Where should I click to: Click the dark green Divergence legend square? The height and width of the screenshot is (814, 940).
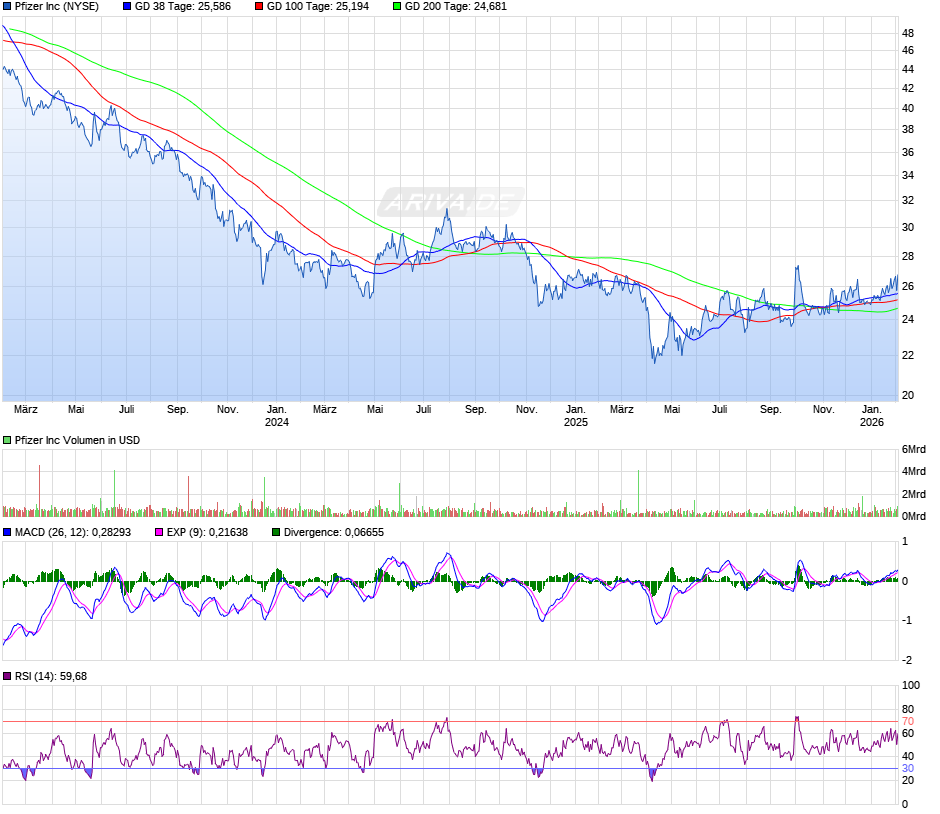pyautogui.click(x=276, y=532)
